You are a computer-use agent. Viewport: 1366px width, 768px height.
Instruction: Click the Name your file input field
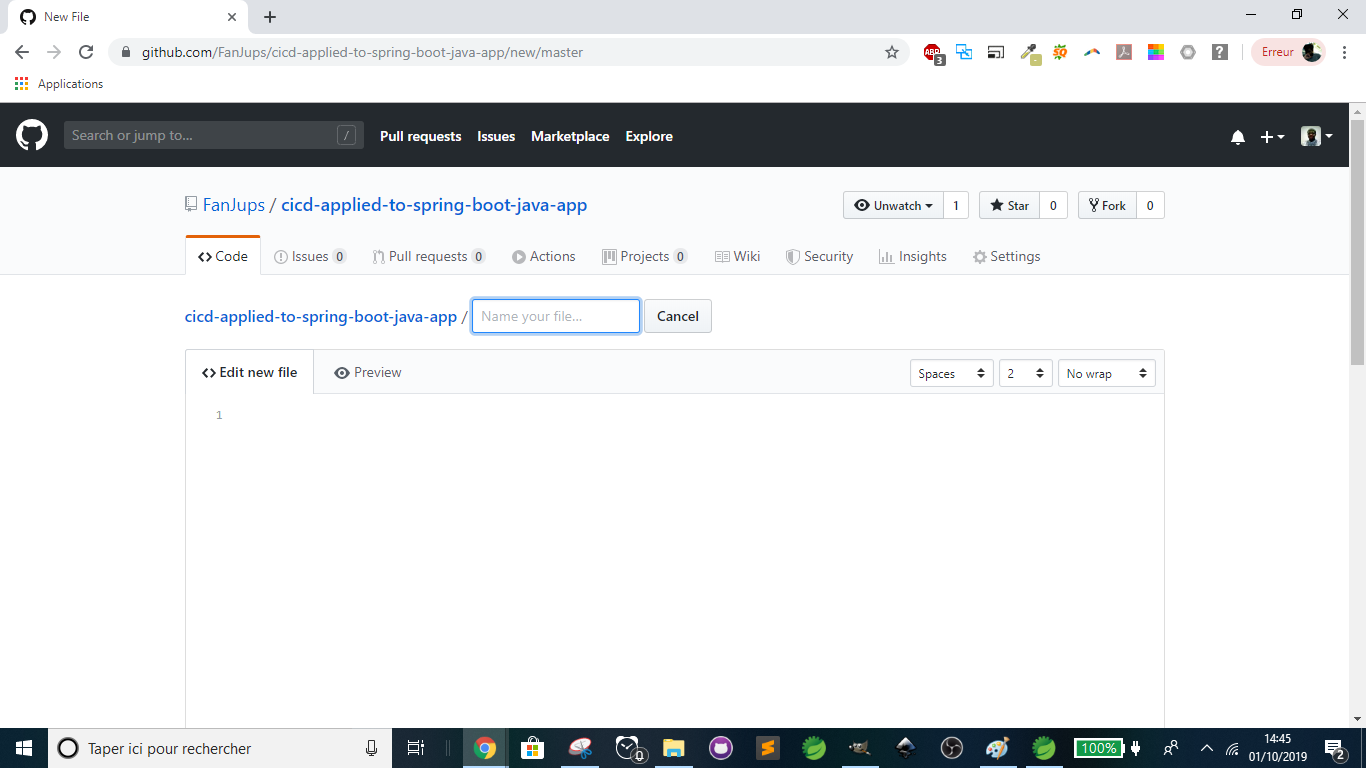tap(555, 315)
